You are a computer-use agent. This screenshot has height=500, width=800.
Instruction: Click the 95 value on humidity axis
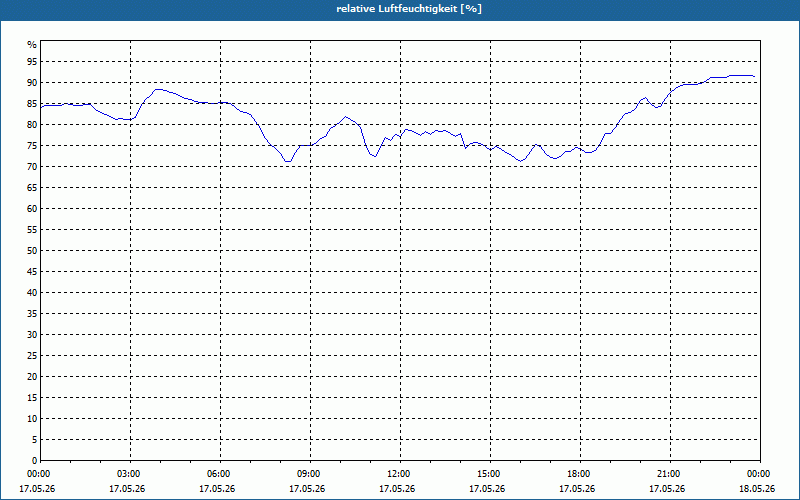(x=32, y=62)
